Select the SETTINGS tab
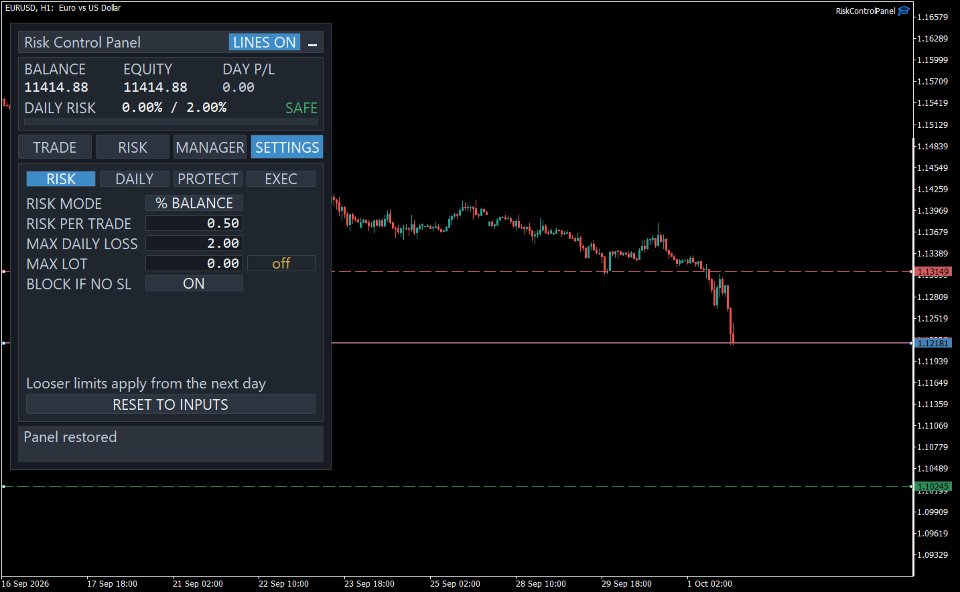This screenshot has height=592, width=960. [287, 148]
